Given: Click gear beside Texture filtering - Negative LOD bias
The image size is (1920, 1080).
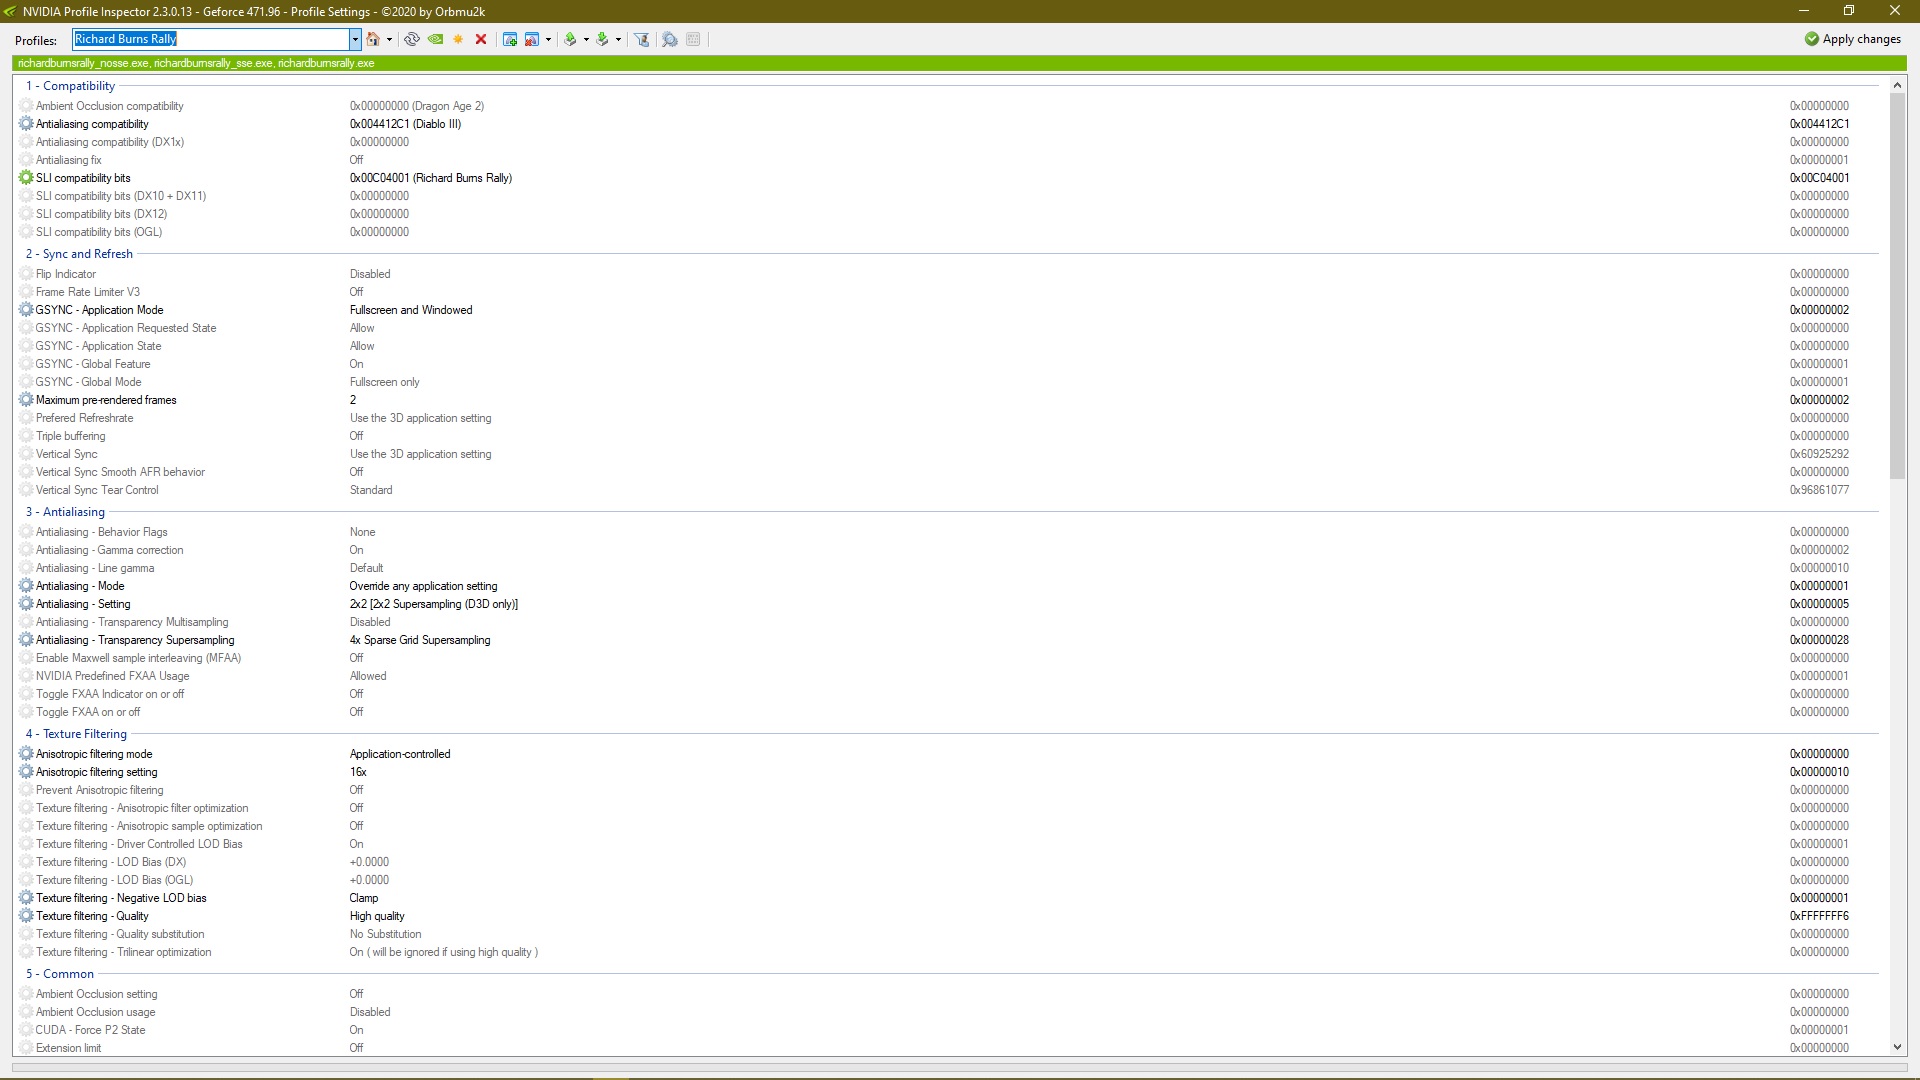Looking at the screenshot, I should (26, 898).
